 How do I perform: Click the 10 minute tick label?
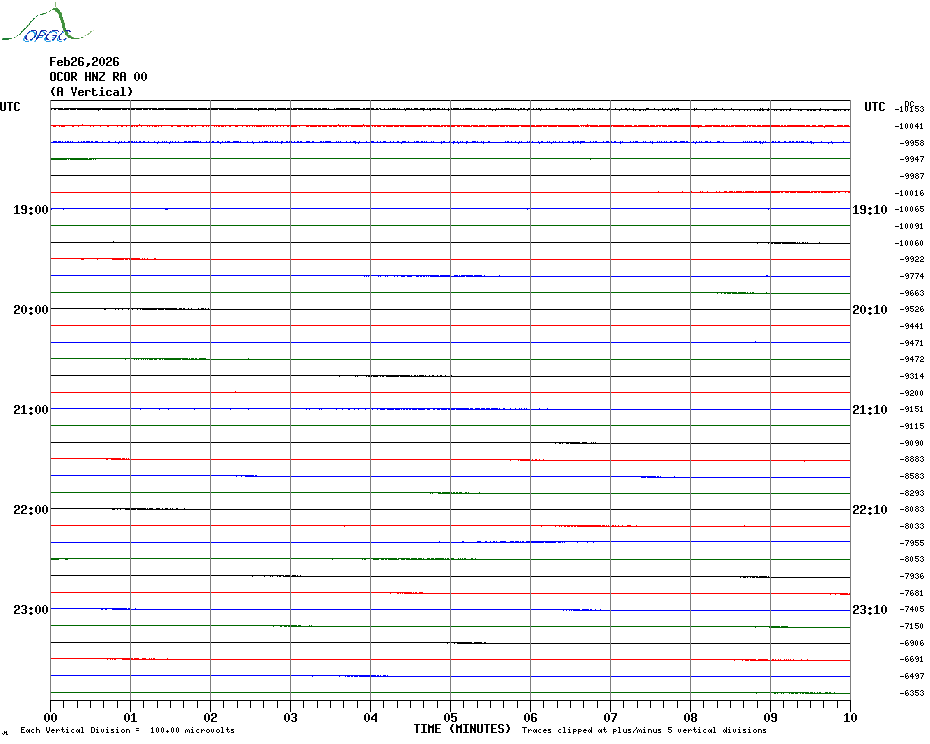tap(849, 717)
